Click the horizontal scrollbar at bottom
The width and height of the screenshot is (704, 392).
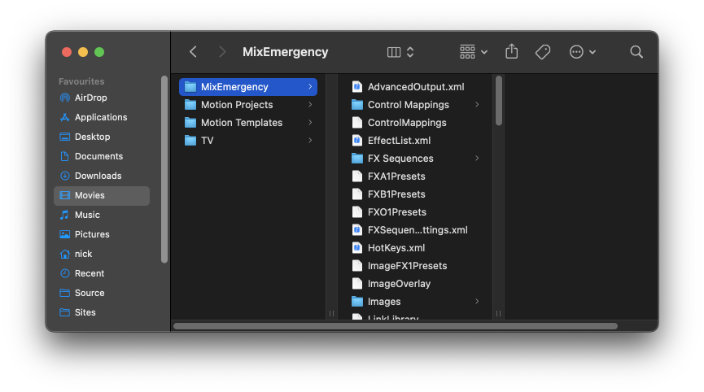click(x=395, y=326)
